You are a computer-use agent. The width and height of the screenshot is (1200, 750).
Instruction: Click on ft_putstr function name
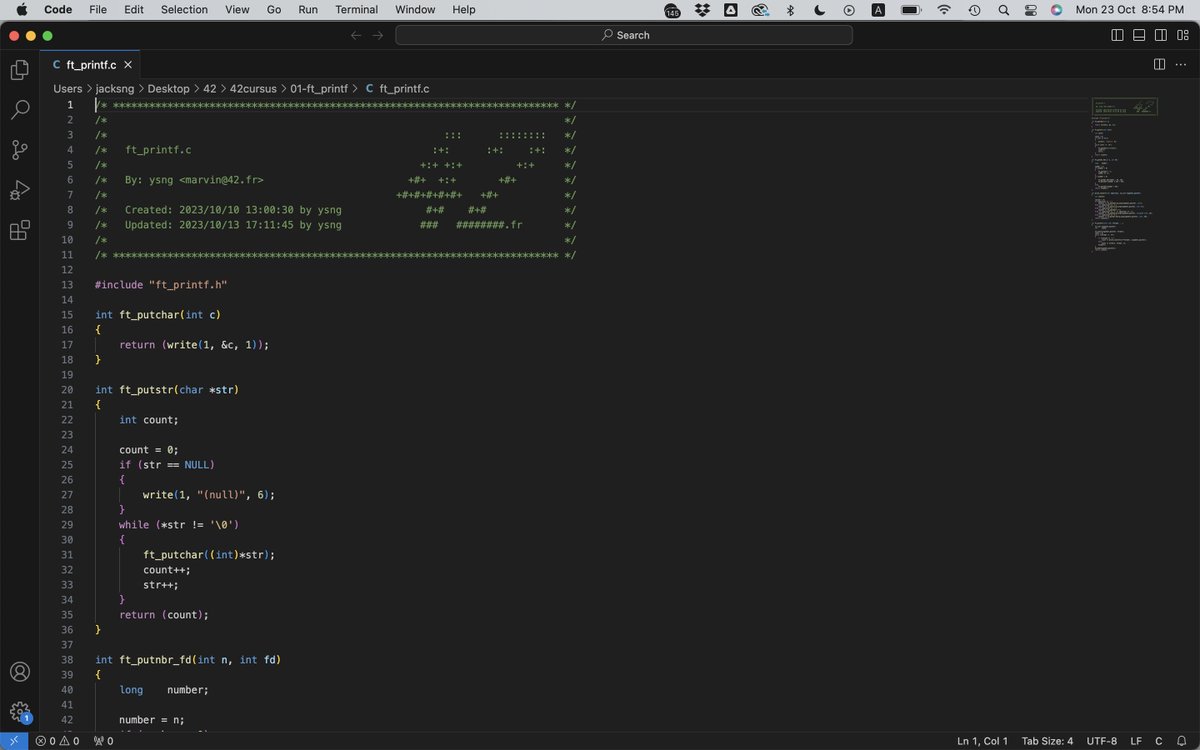[146, 390]
